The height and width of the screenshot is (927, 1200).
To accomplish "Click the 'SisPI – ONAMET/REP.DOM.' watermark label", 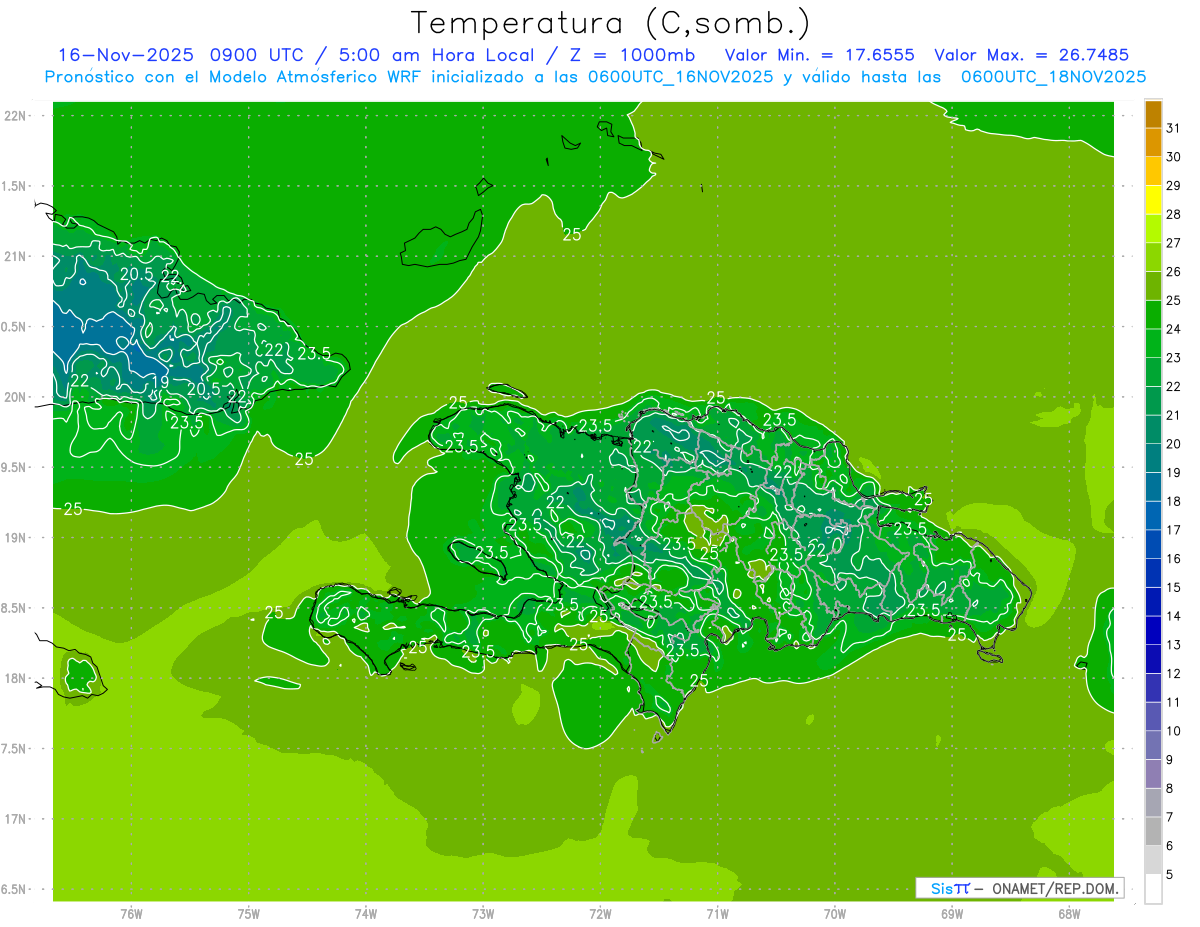I will [x=1019, y=888].
